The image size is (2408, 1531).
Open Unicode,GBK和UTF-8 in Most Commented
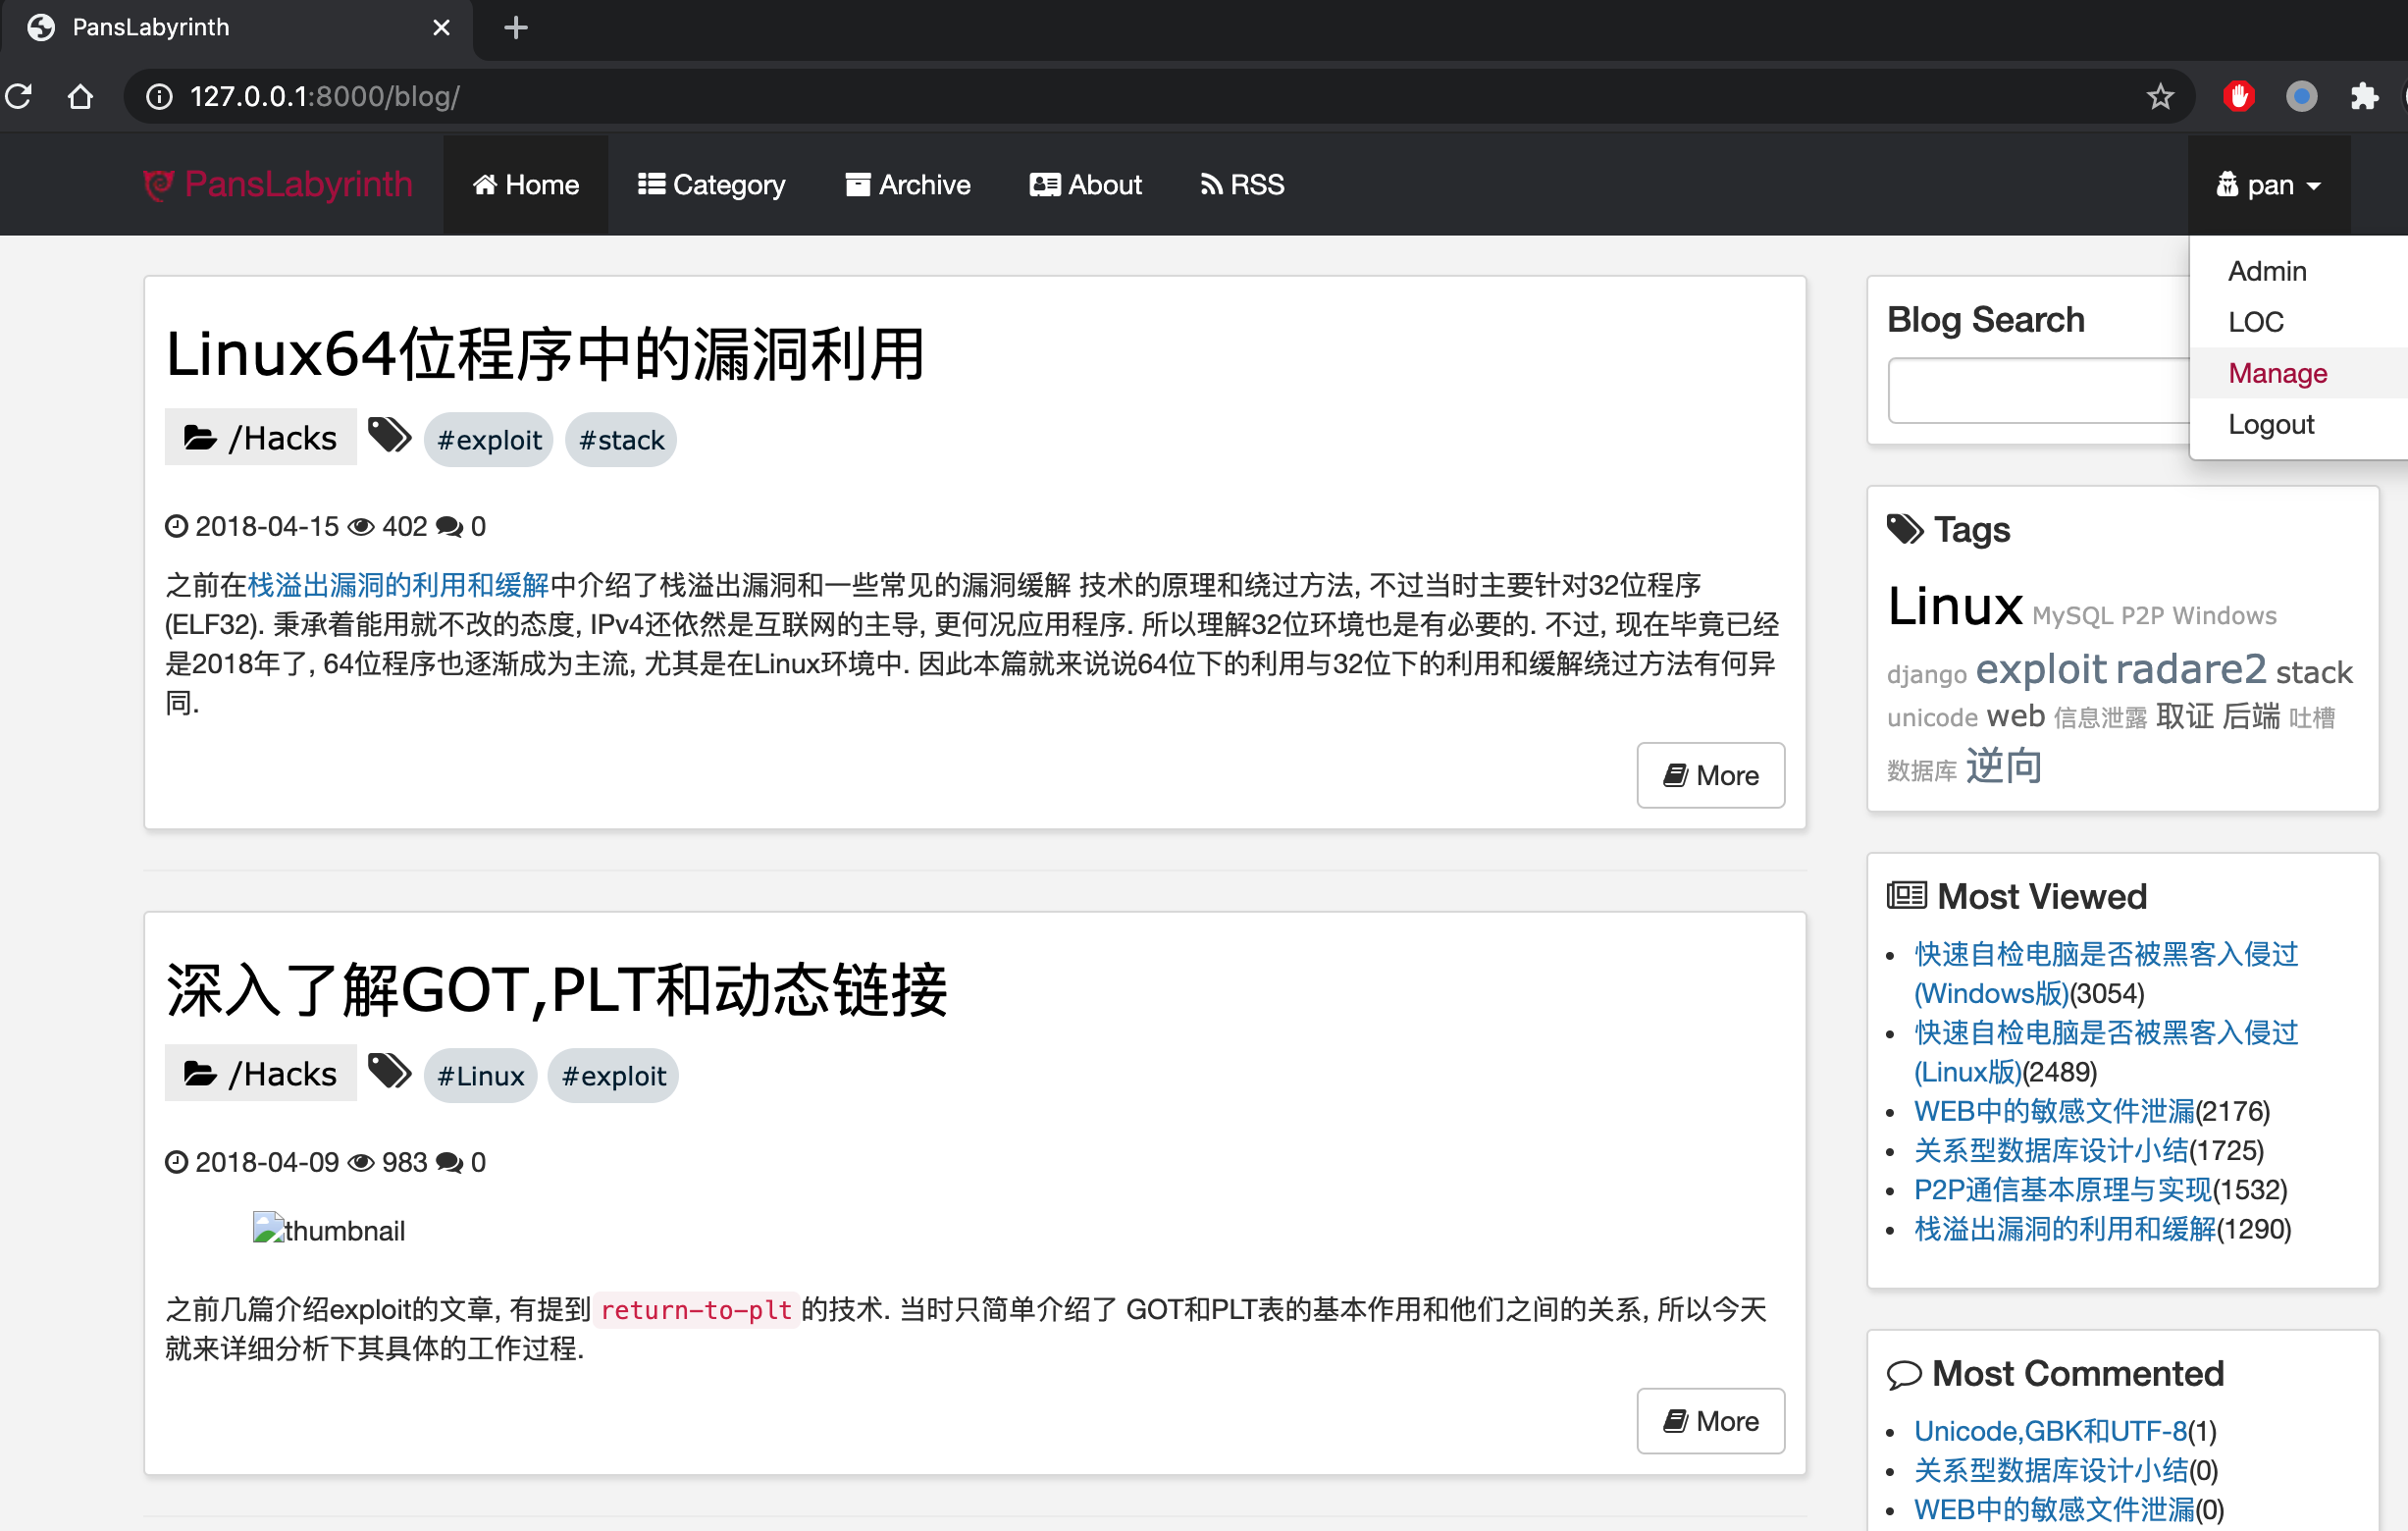(x=2050, y=1431)
